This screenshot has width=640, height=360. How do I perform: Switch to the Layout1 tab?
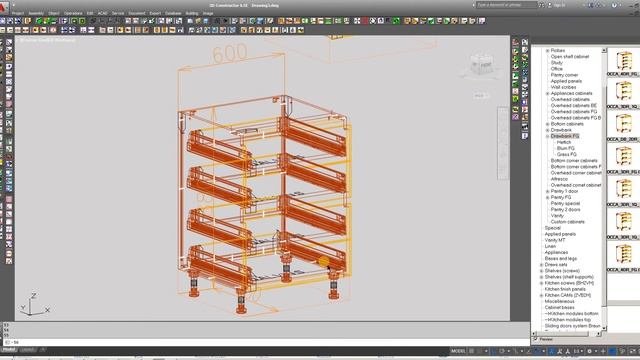pos(28,350)
